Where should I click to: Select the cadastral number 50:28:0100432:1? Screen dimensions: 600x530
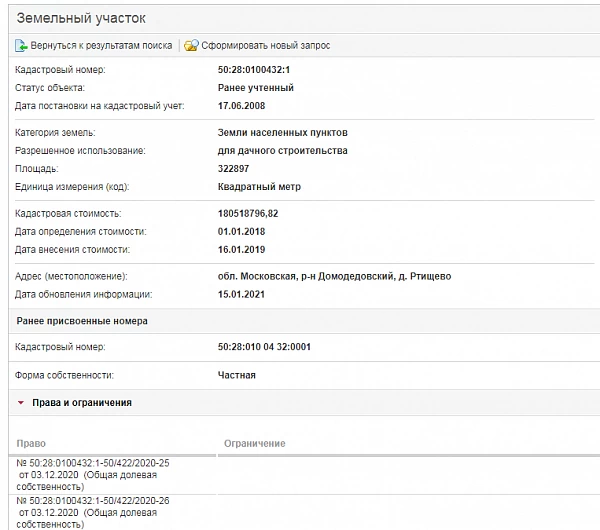click(x=256, y=70)
